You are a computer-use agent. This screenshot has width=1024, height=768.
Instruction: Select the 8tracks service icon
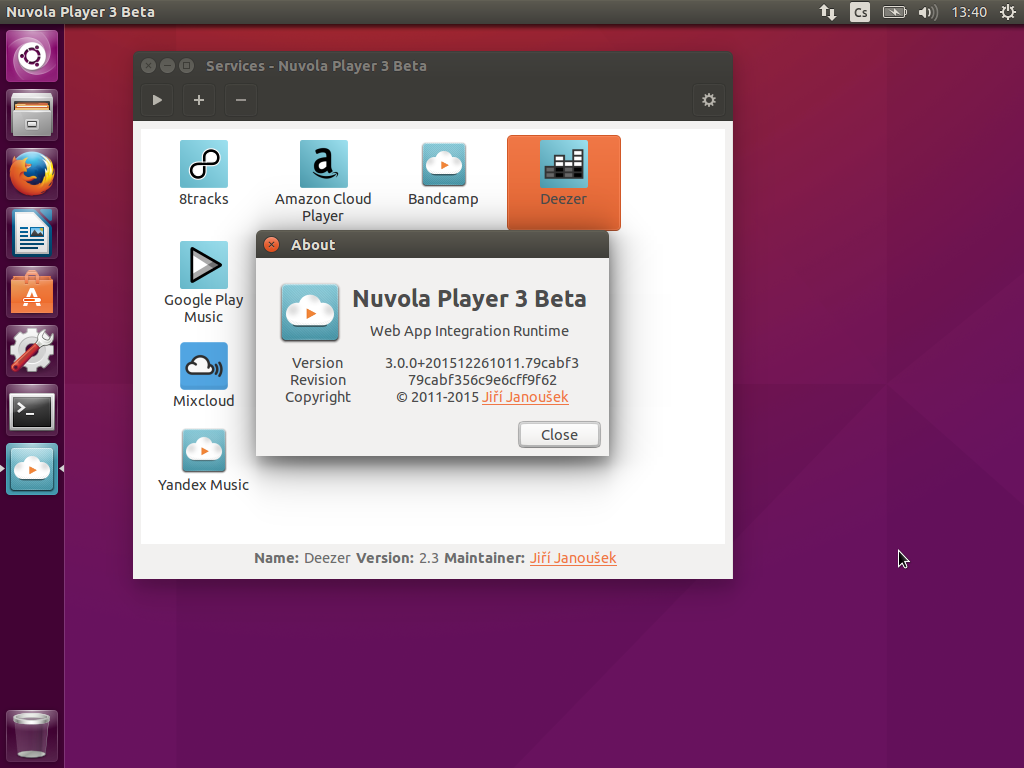pos(204,164)
